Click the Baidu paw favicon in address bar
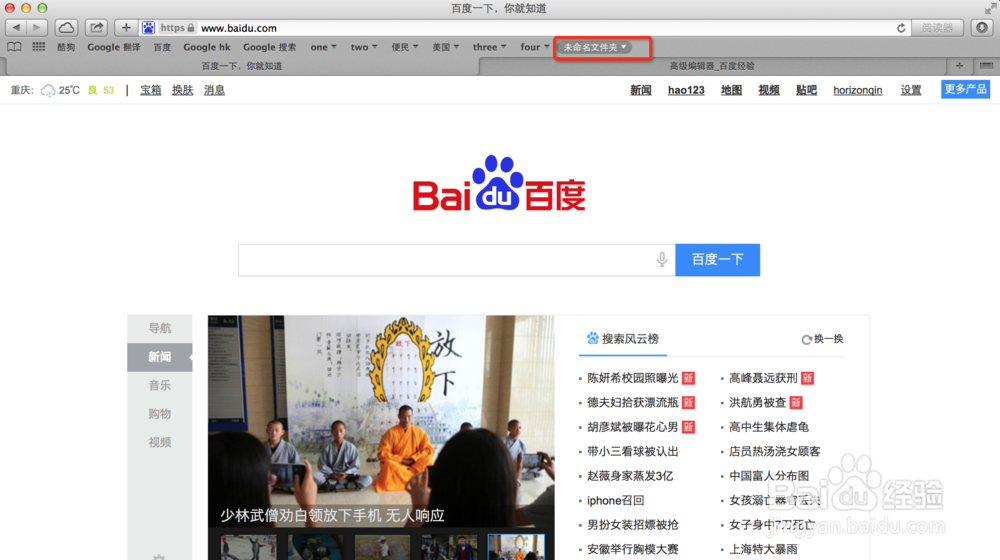The image size is (1000, 560). [x=148, y=28]
